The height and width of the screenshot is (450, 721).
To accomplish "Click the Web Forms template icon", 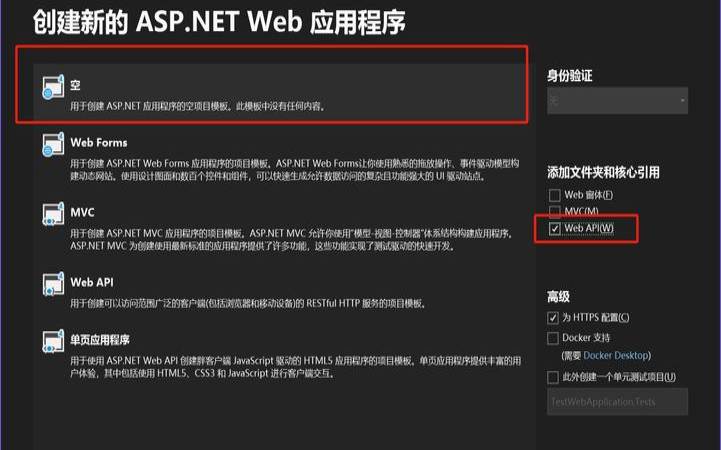I will coord(53,145).
